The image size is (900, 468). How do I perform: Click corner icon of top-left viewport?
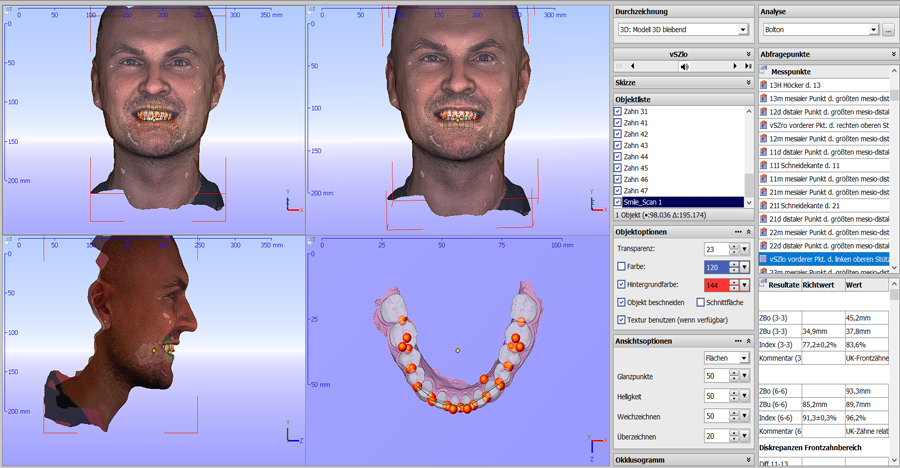[7, 10]
